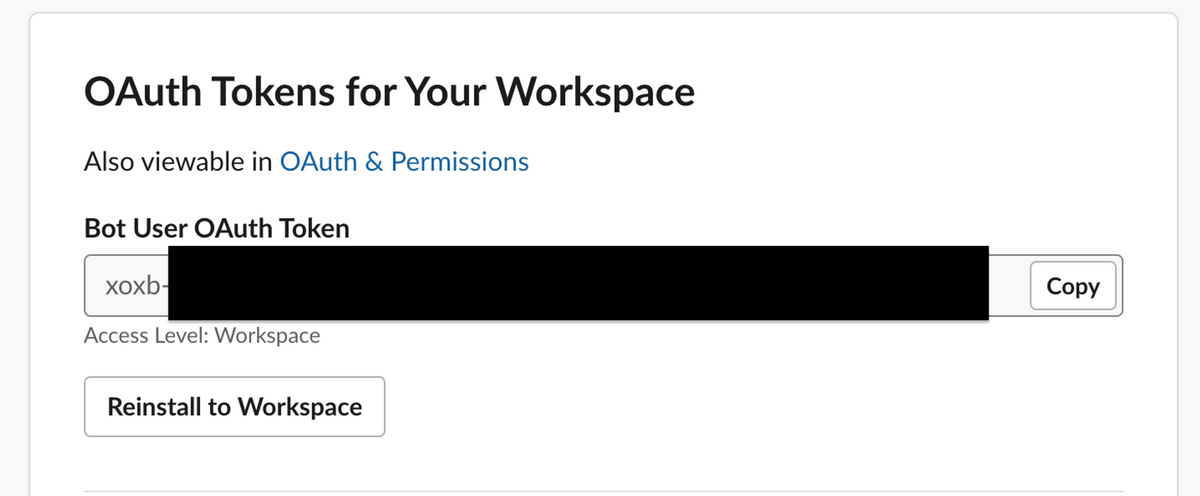This screenshot has width=1200, height=496.
Task: Focus the Bot User OAuth Token field
Action: (603, 286)
